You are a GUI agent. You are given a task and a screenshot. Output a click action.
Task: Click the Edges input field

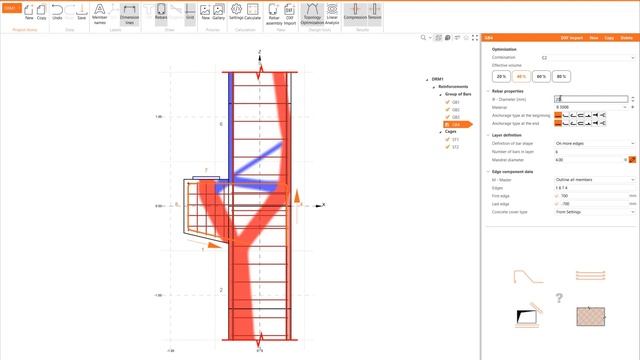point(595,188)
